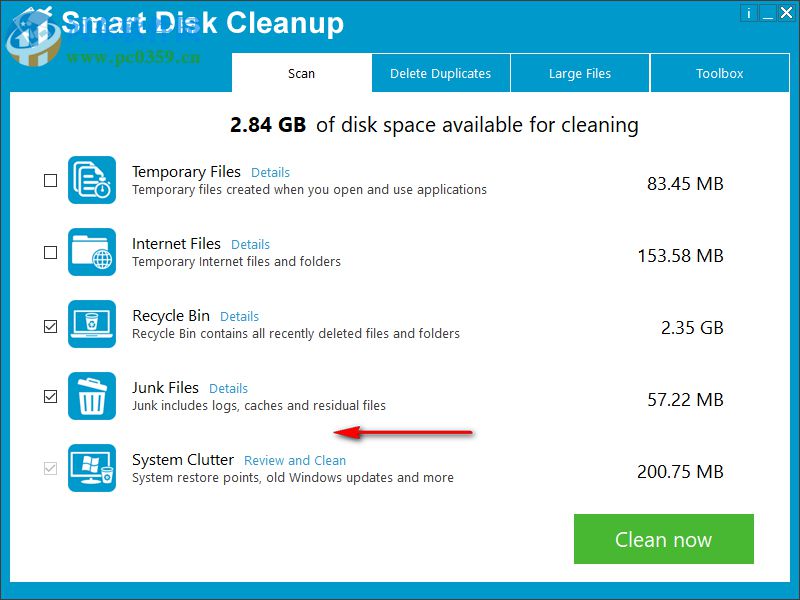Click the Internet Files globe folder icon
800x600 pixels.
tap(92, 252)
